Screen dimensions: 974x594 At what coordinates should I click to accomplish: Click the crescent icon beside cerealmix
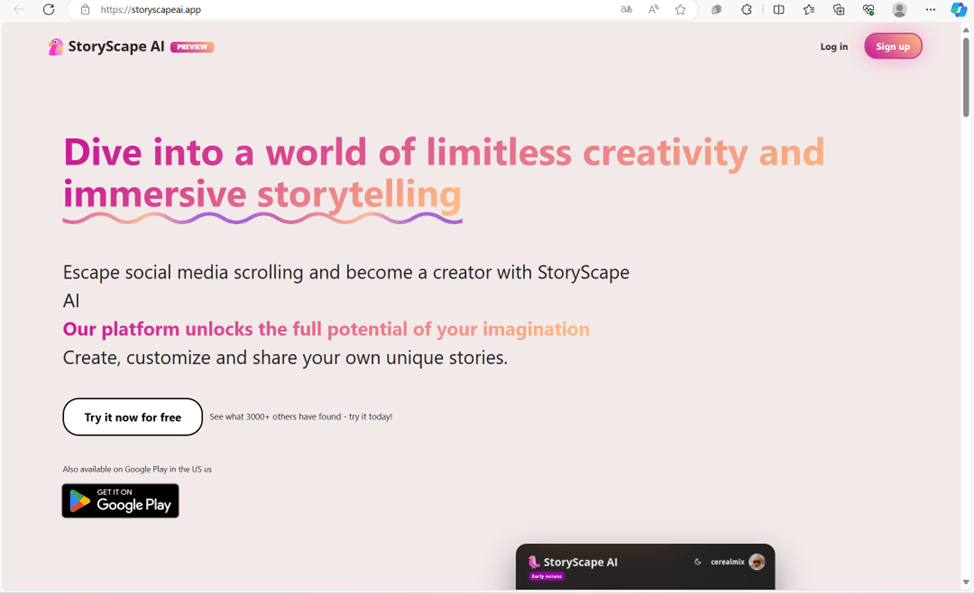click(698, 562)
